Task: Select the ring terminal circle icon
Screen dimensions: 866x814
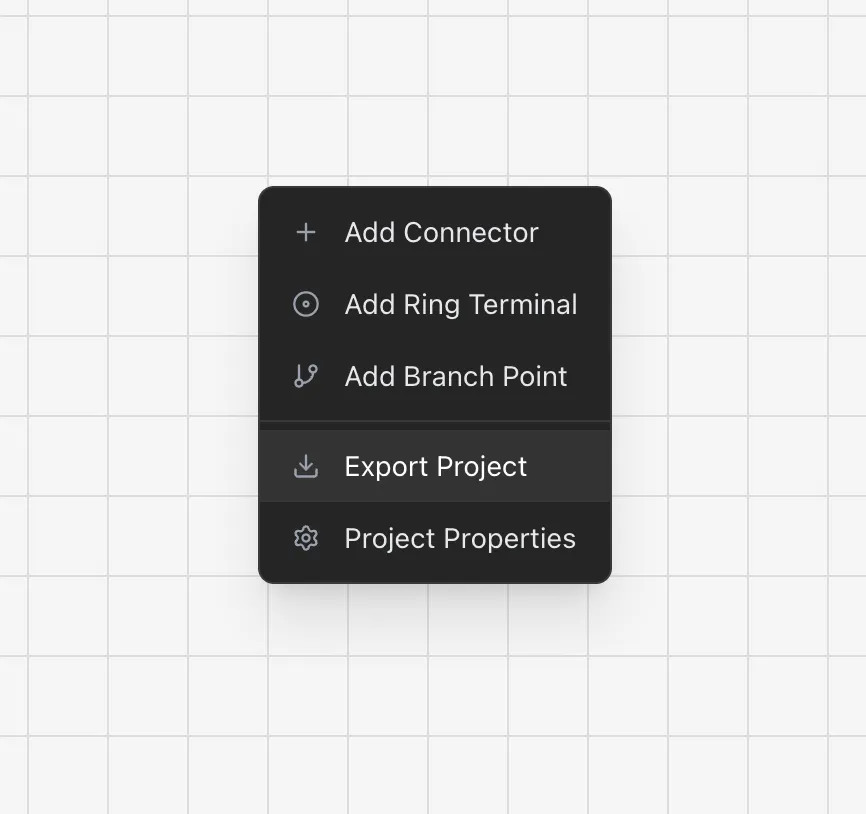Action: coord(306,304)
